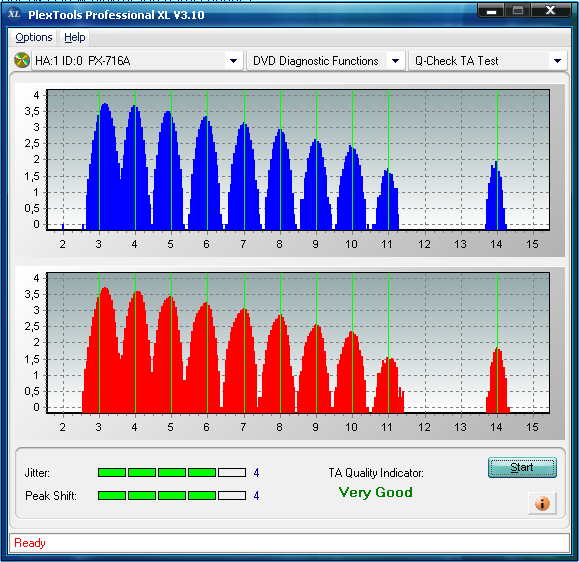Click the PlexTools Professional XL title text
The height and width of the screenshot is (562, 579).
click(116, 15)
